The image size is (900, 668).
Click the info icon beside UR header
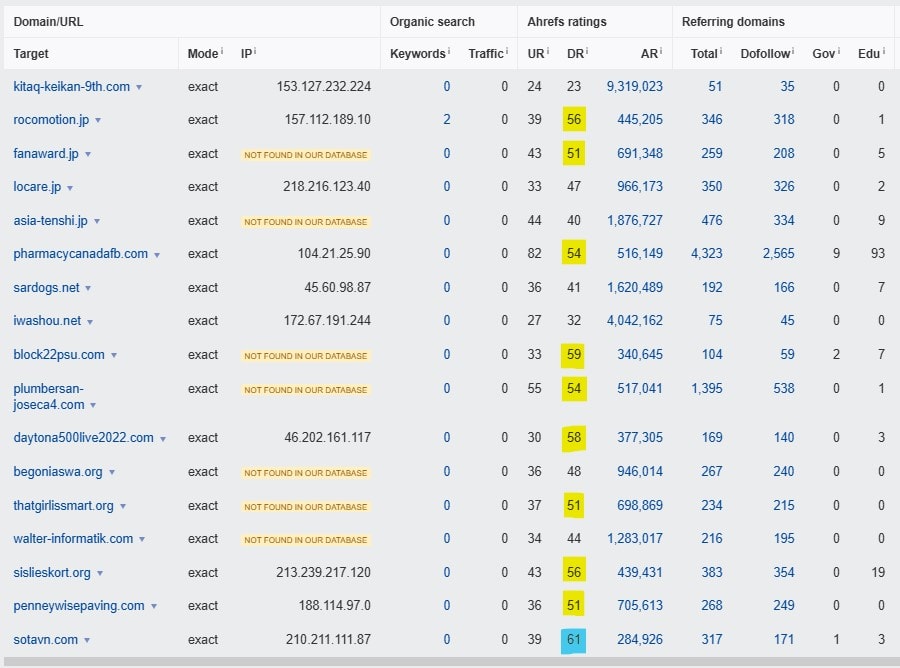[x=548, y=51]
